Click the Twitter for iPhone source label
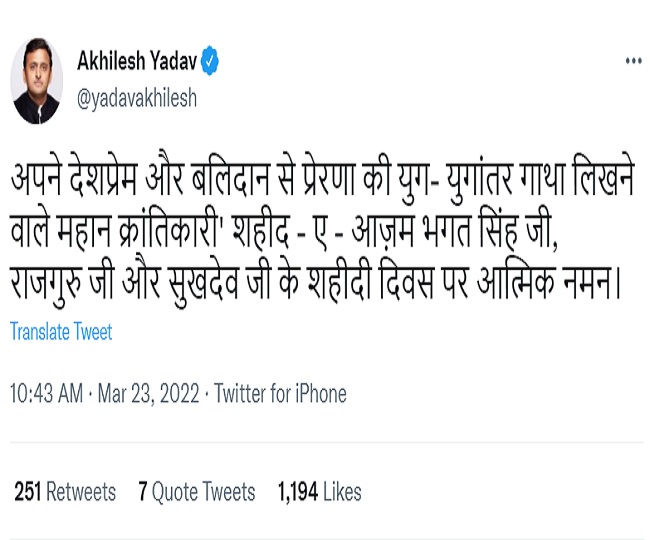The image size is (650, 540). coord(280,394)
